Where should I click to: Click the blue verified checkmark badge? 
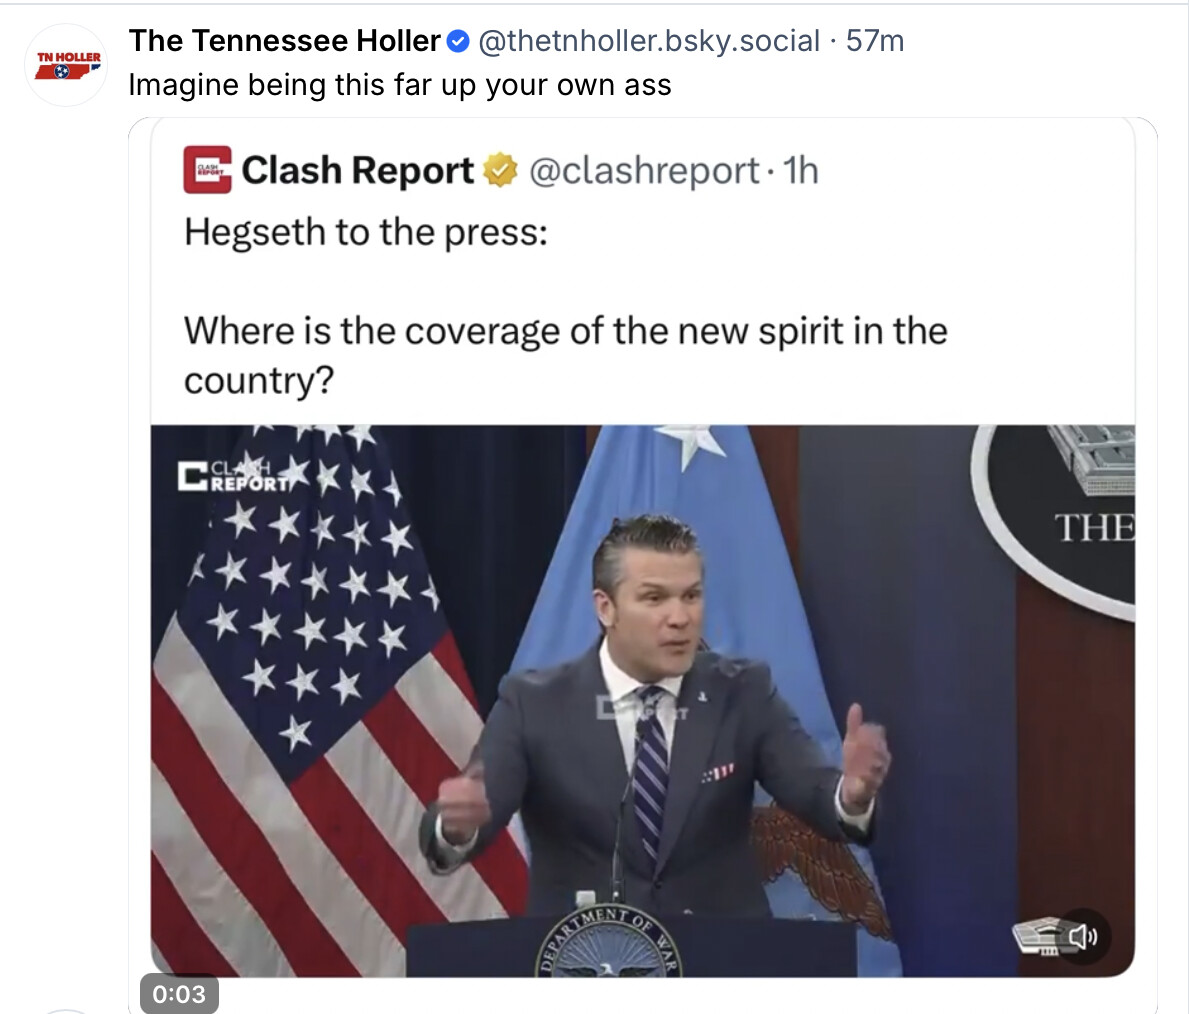458,42
